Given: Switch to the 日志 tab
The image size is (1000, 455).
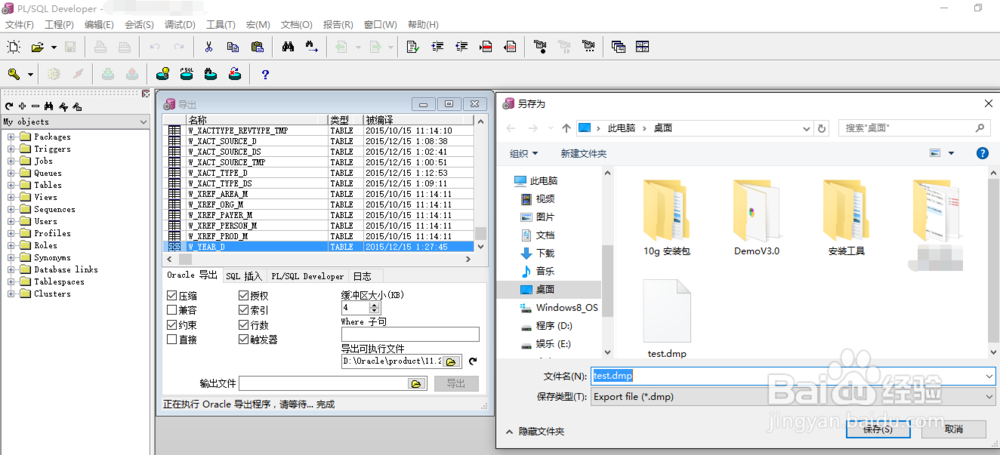Looking at the screenshot, I should tap(362, 276).
